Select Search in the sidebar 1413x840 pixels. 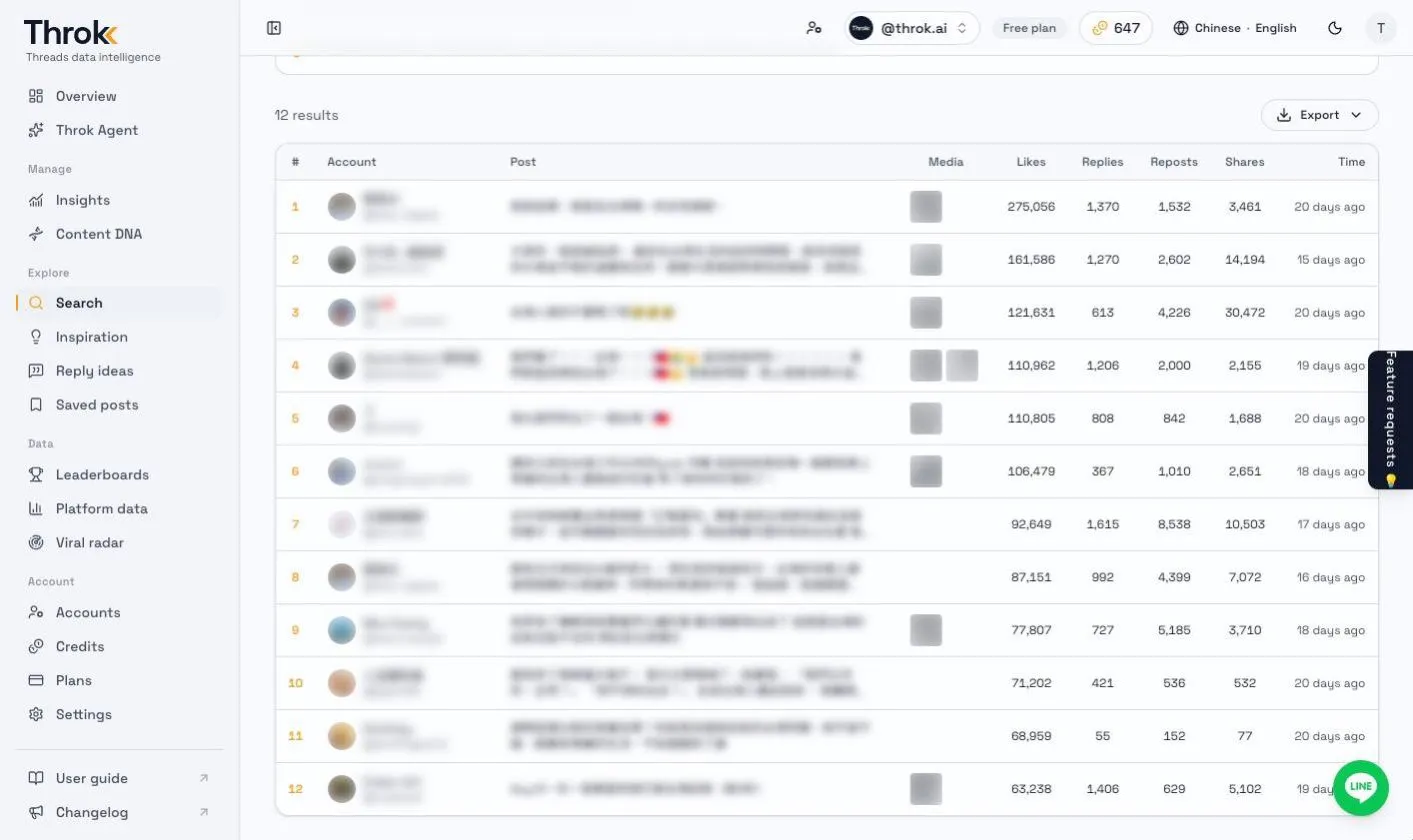[120, 303]
